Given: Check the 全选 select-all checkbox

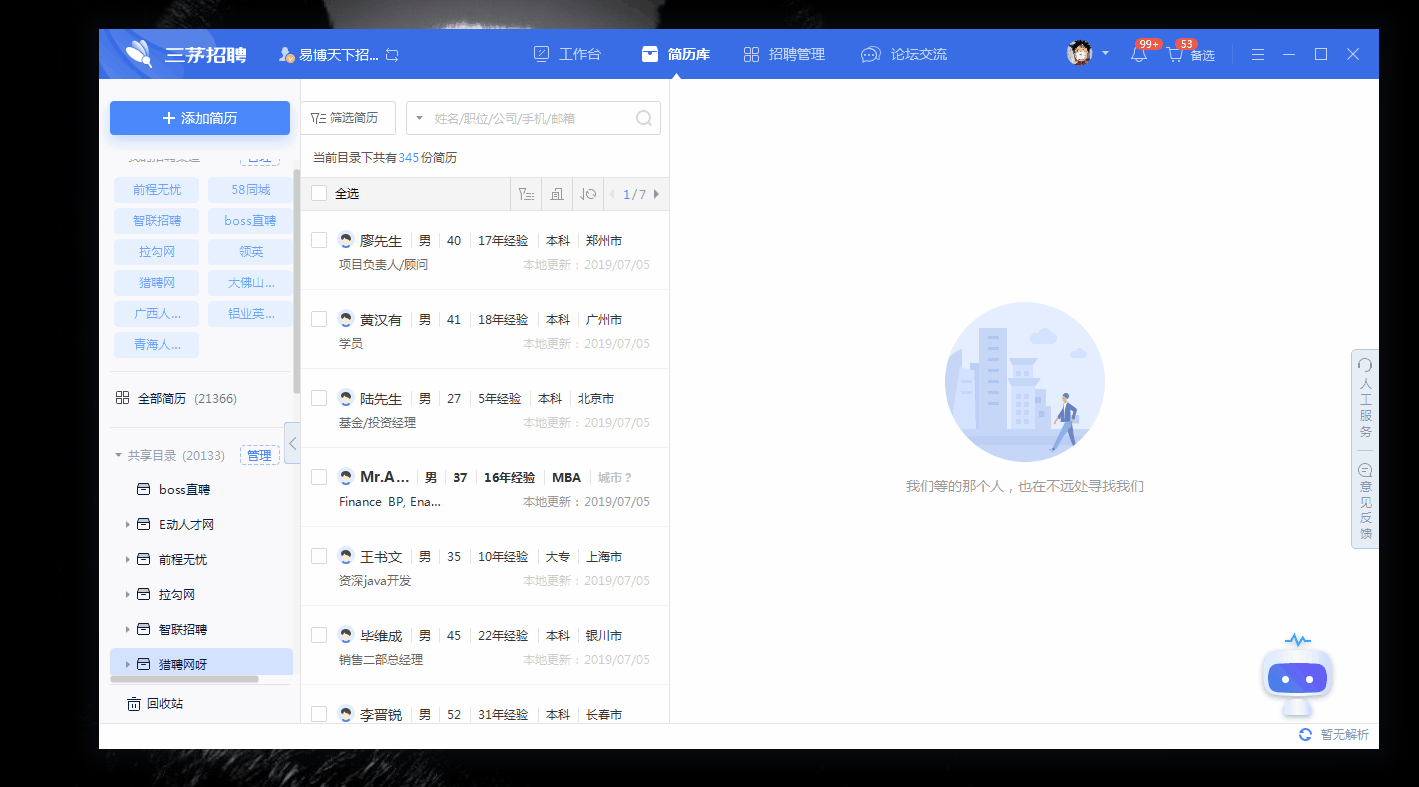Looking at the screenshot, I should pos(319,194).
